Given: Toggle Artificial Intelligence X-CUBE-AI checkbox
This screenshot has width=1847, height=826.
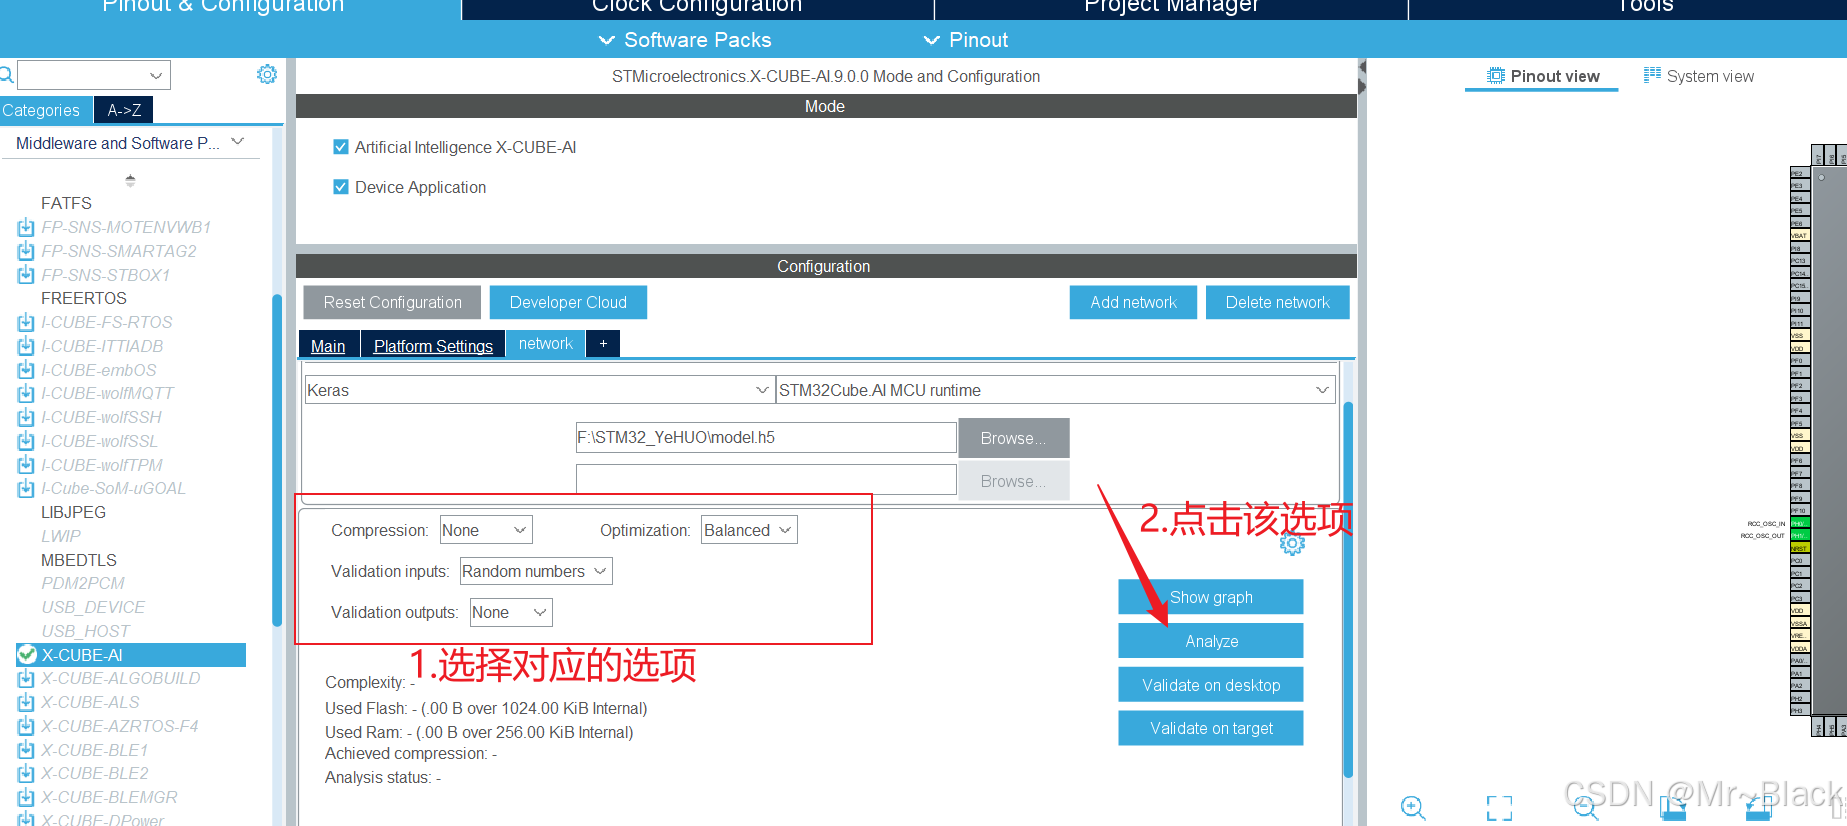Looking at the screenshot, I should point(341,147).
